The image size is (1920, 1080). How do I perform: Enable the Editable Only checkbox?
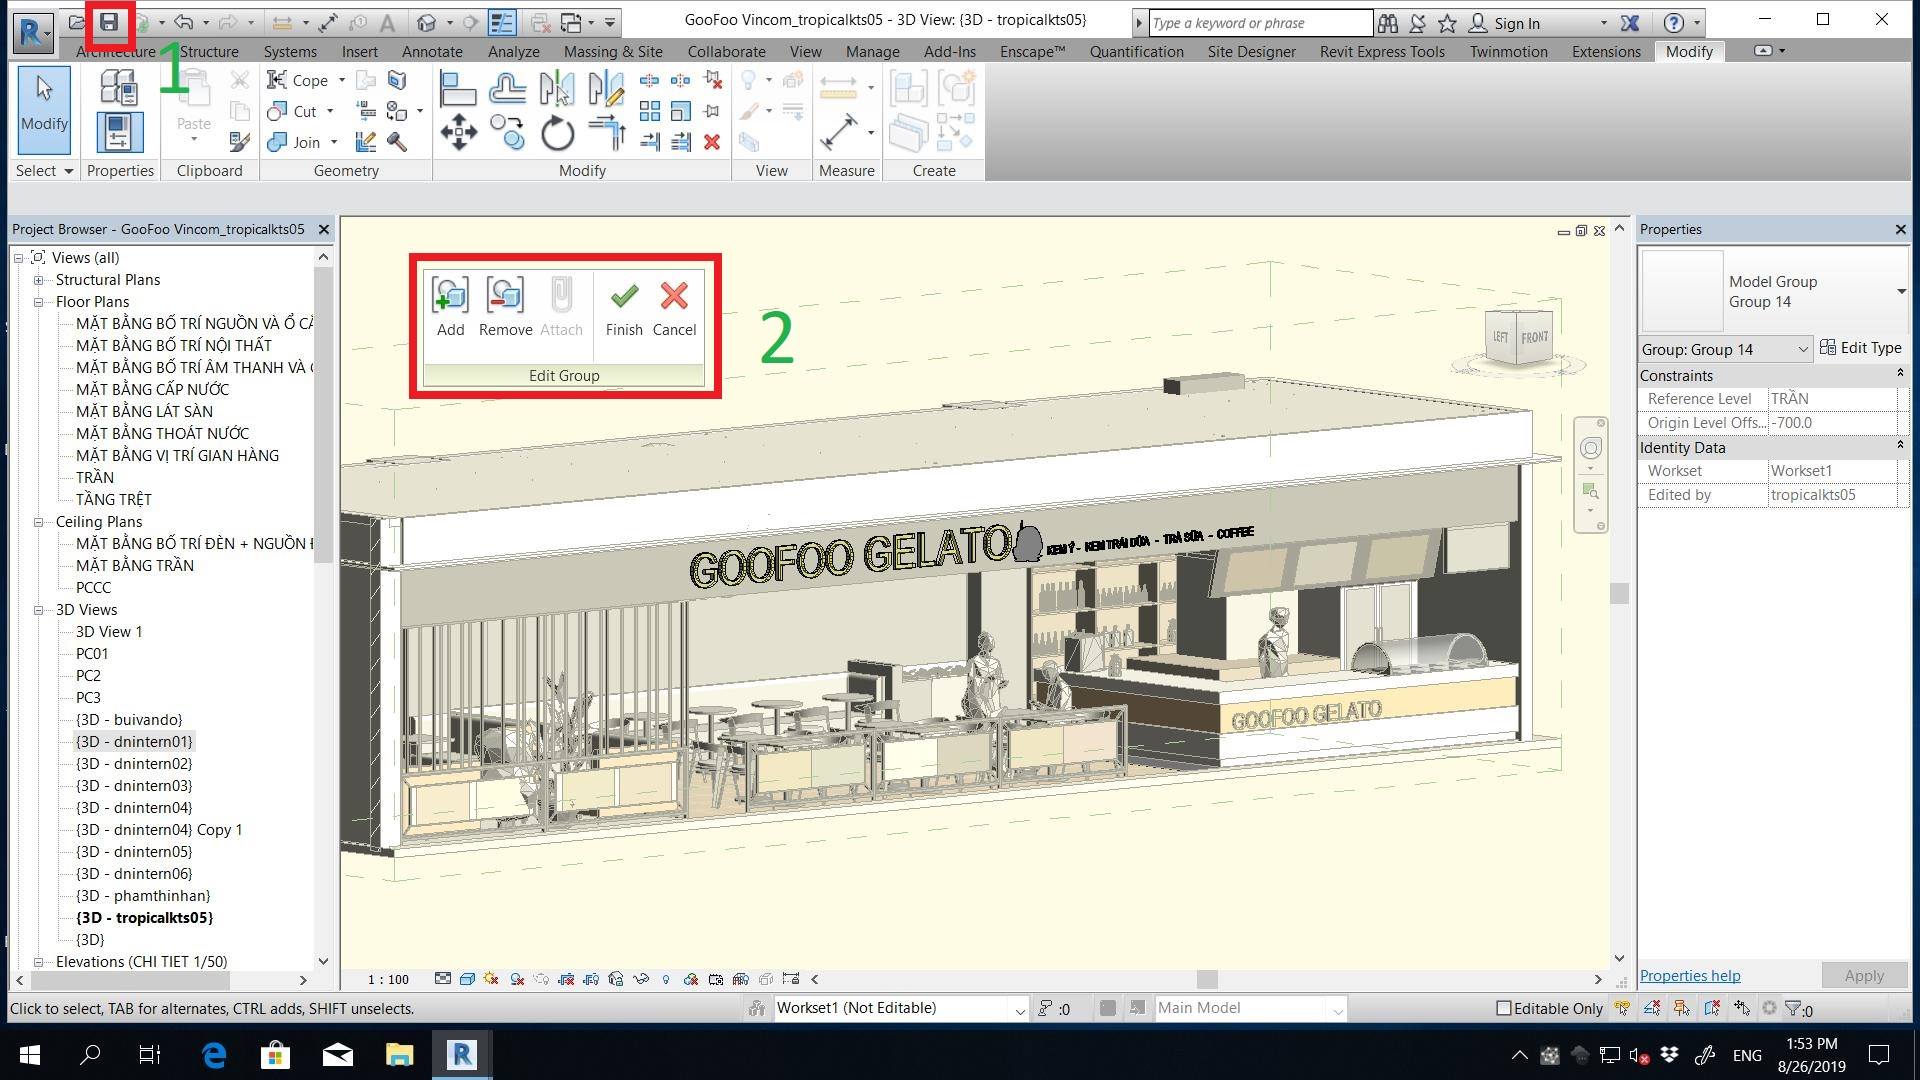pyautogui.click(x=1503, y=1008)
